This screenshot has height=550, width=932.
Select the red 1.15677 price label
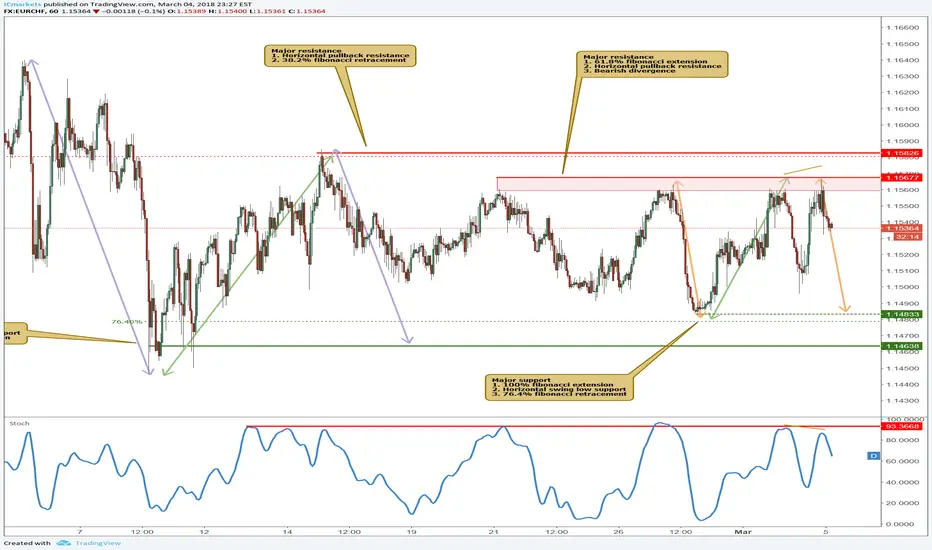[x=902, y=177]
